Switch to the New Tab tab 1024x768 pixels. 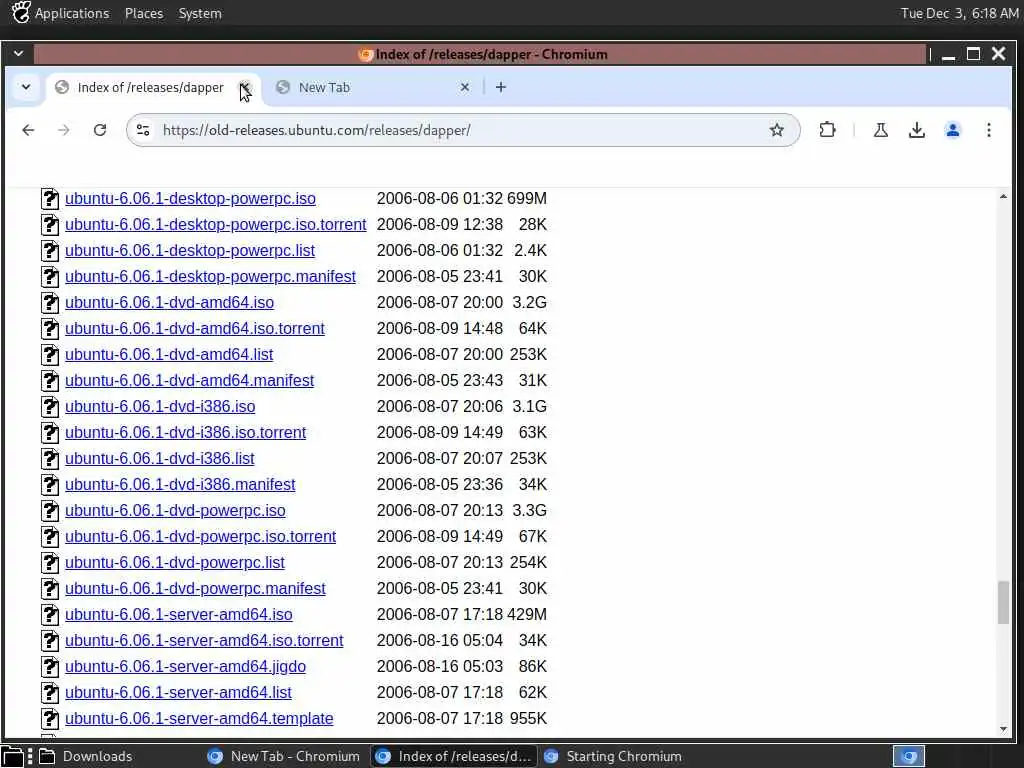tap(372, 87)
